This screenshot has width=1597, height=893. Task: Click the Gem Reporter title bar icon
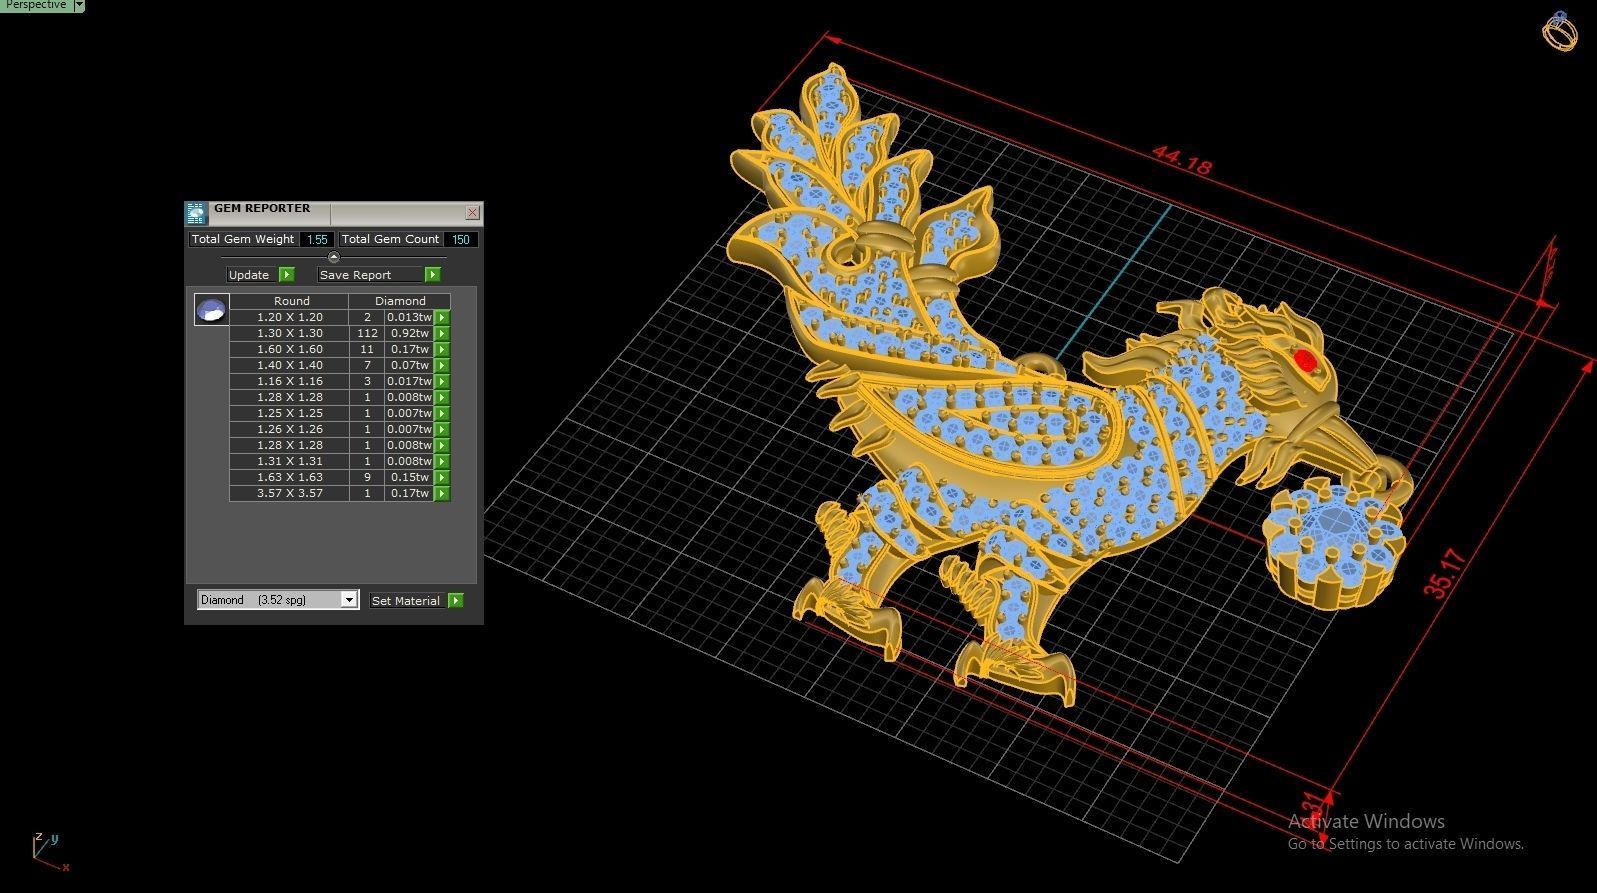[x=196, y=212]
